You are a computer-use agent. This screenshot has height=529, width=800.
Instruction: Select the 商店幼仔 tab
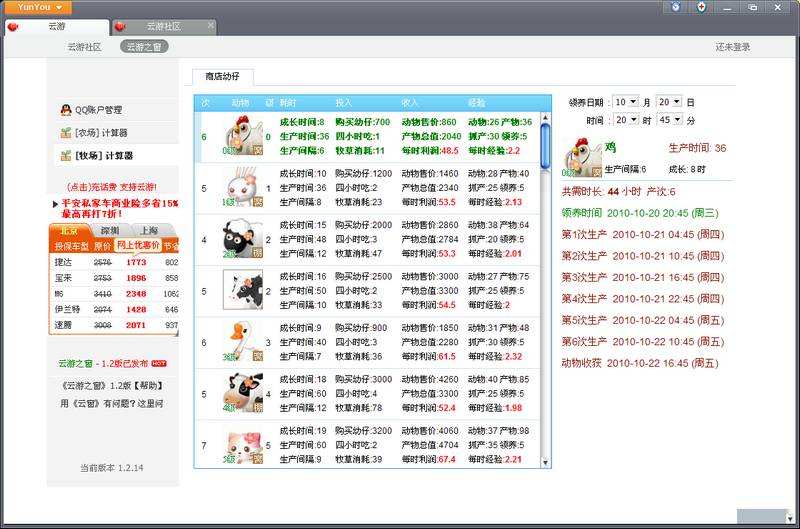[222, 77]
